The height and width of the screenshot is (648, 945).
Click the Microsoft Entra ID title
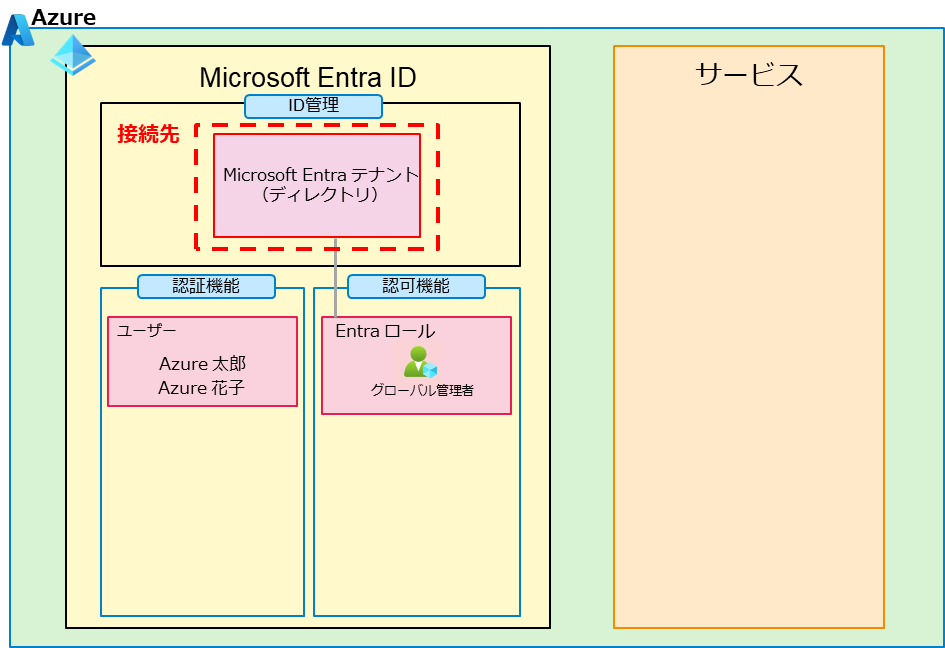point(308,77)
